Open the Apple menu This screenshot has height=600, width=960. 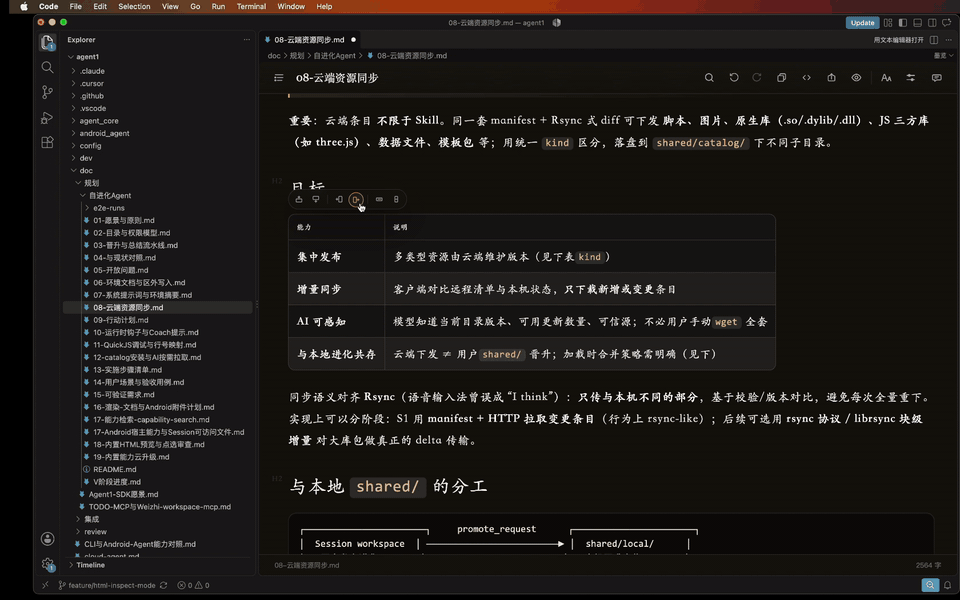tap(24, 6)
